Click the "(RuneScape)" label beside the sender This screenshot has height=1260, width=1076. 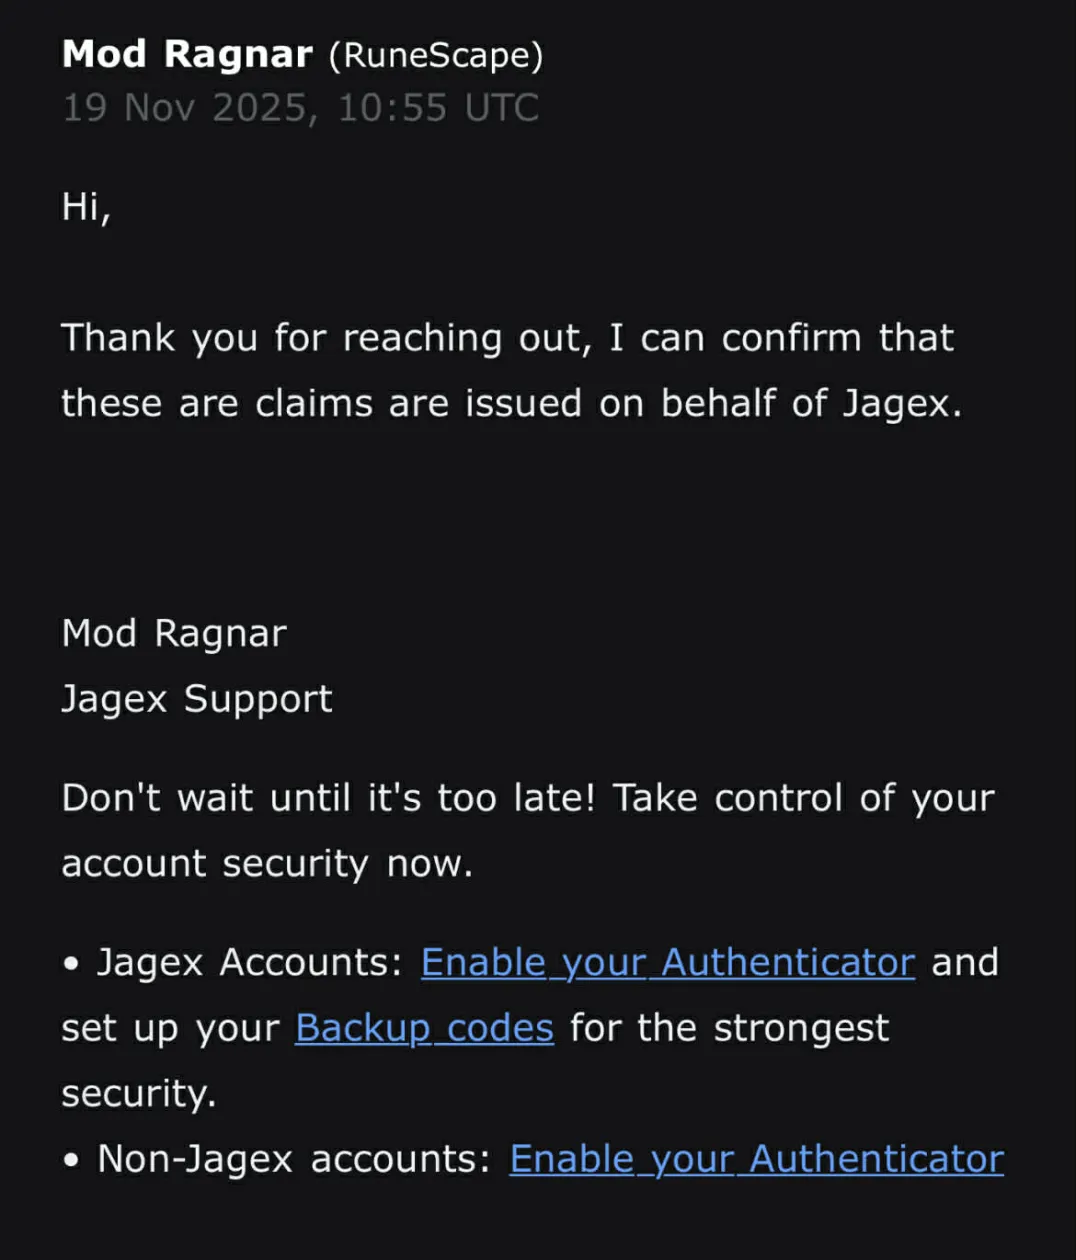[x=435, y=55]
